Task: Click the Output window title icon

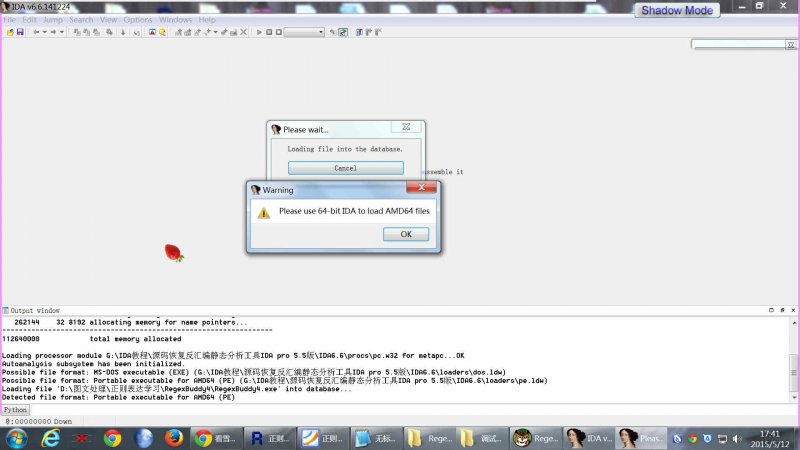Action: (5, 310)
